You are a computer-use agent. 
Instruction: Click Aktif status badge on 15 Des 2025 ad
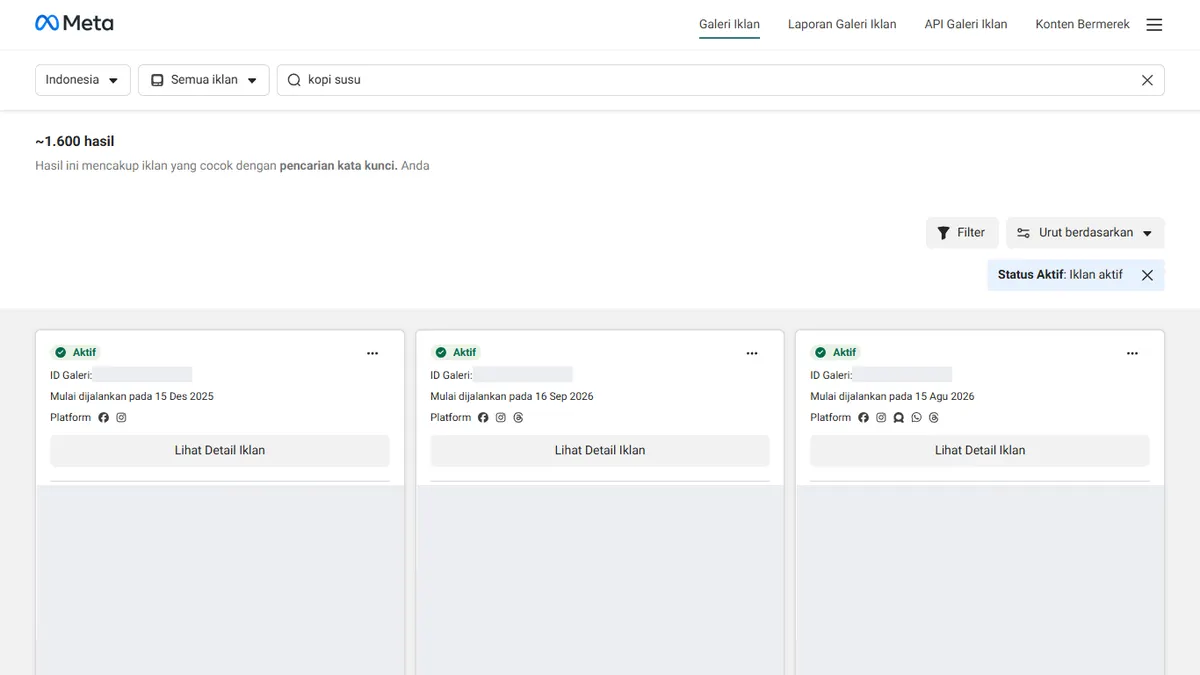tap(75, 352)
